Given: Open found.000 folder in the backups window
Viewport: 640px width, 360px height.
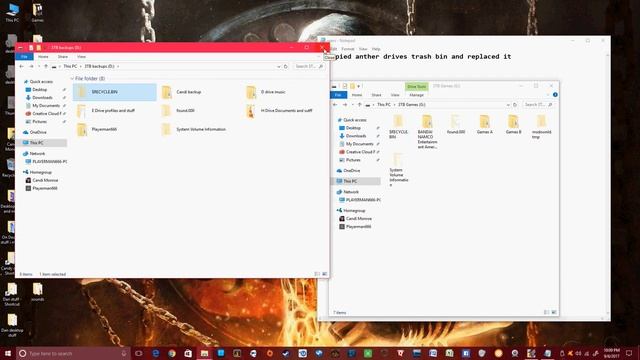Looking at the screenshot, I should [x=178, y=111].
